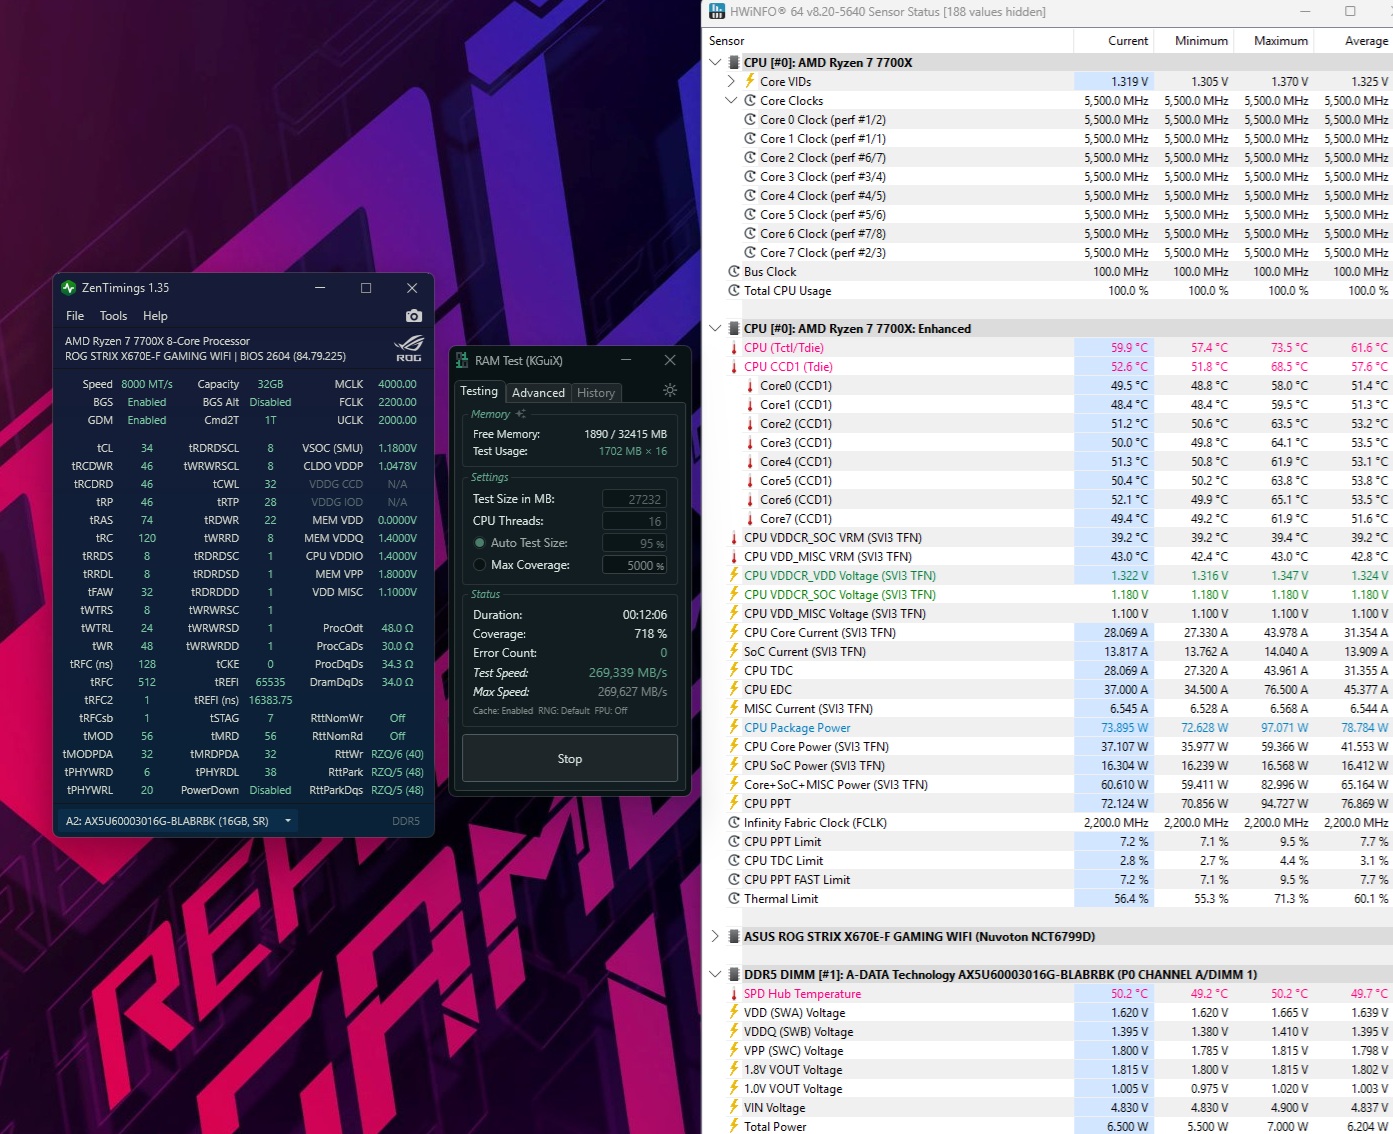
Task: Click the Current column header in HWiNFO
Action: tap(1114, 41)
